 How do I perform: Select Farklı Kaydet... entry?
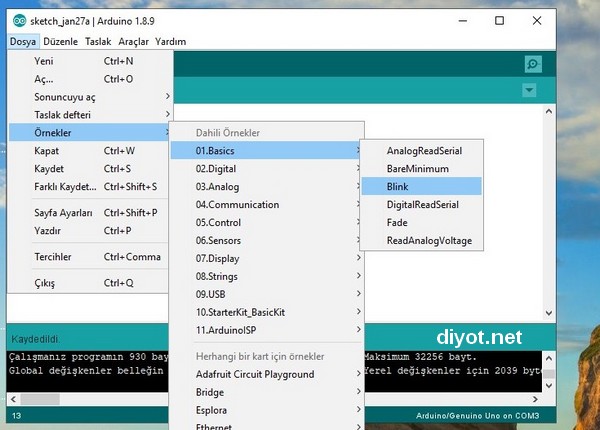[89, 187]
